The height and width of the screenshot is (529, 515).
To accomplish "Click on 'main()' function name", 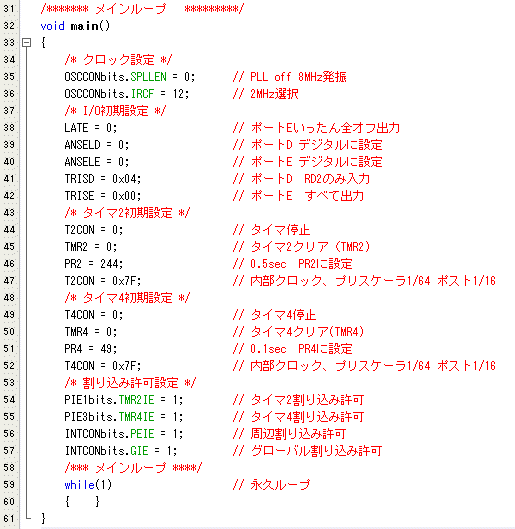I will (90, 26).
